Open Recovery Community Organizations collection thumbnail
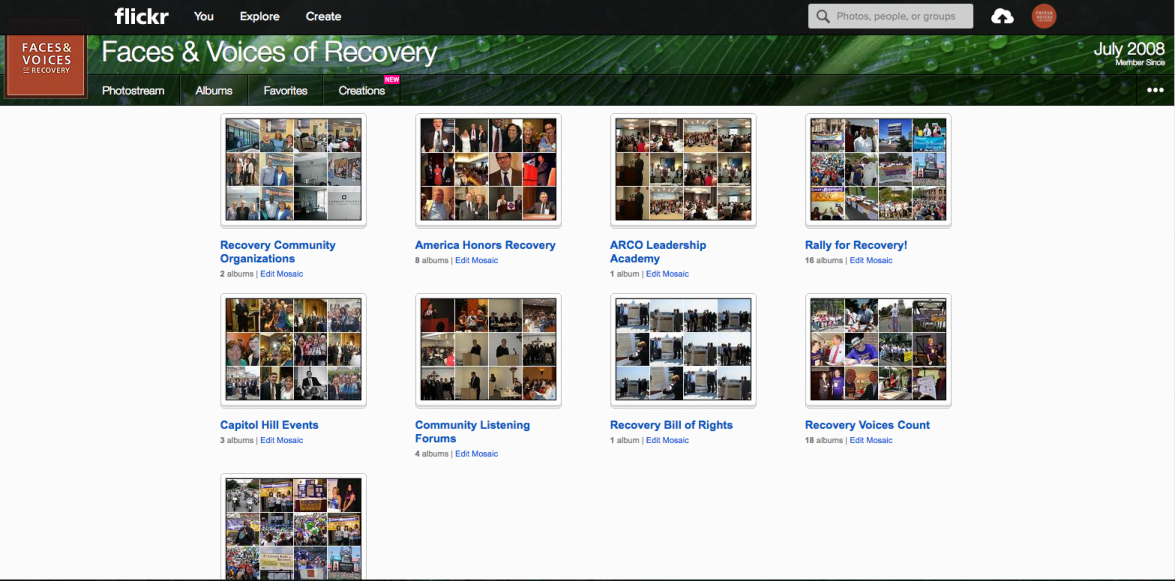Screen dimensions: 1175x581 pyautogui.click(x=293, y=170)
